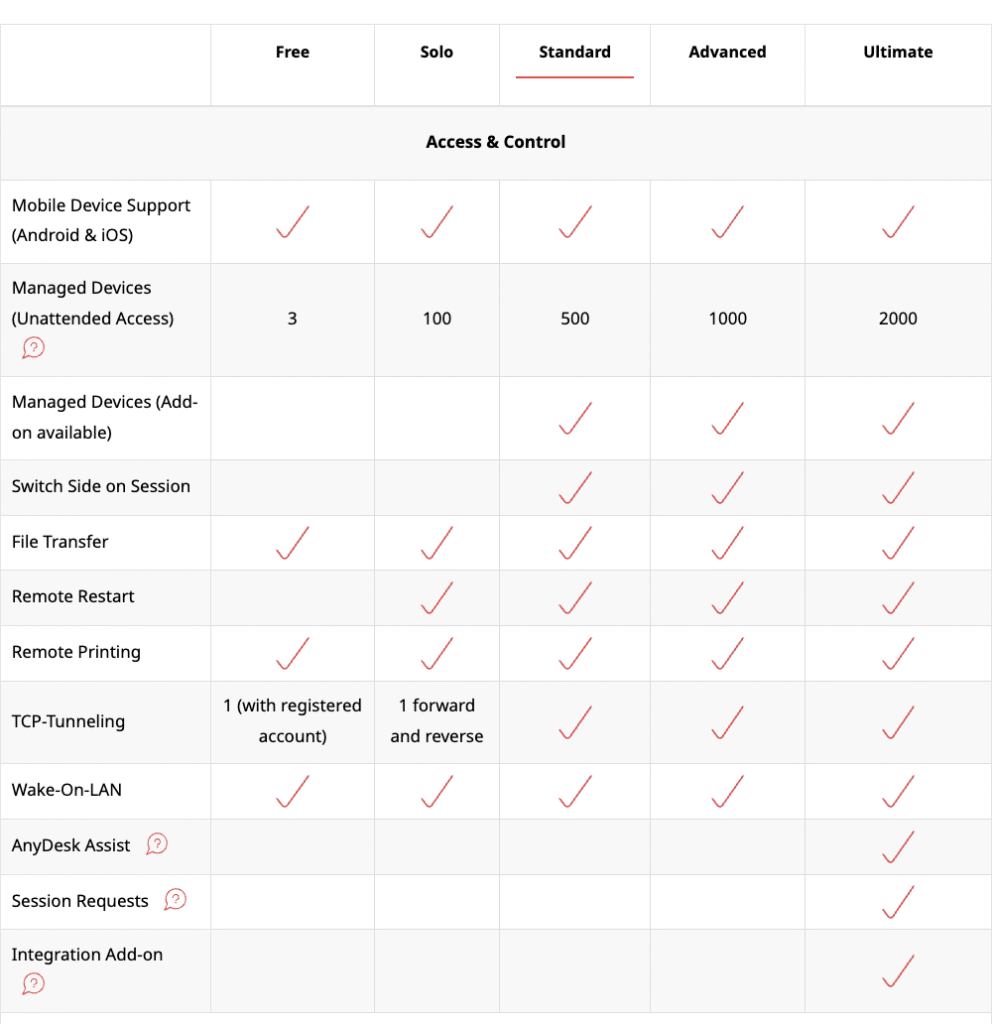Click the AnyDesk Assist help icon
The image size is (992, 1024).
click(x=157, y=845)
